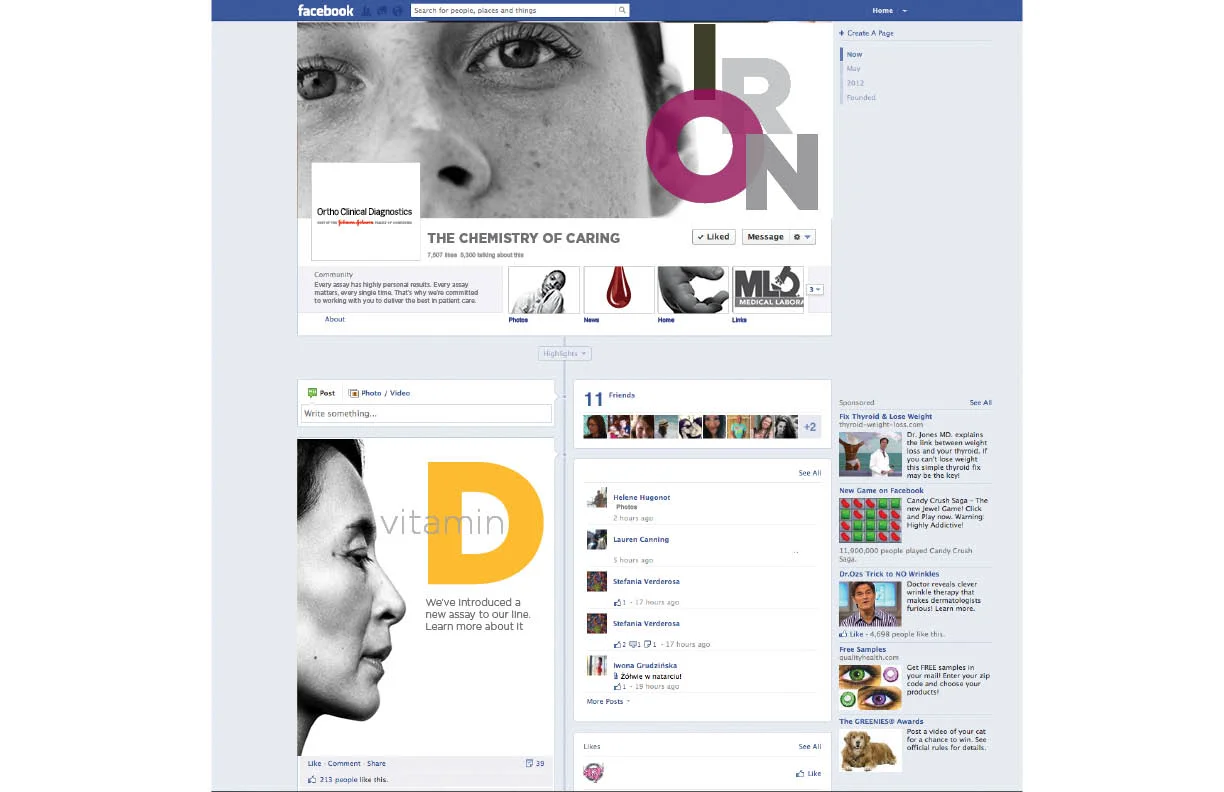Image resolution: width=1224 pixels, height=792 pixels.
Task: Jump to Now in the timeline
Action: coord(854,54)
